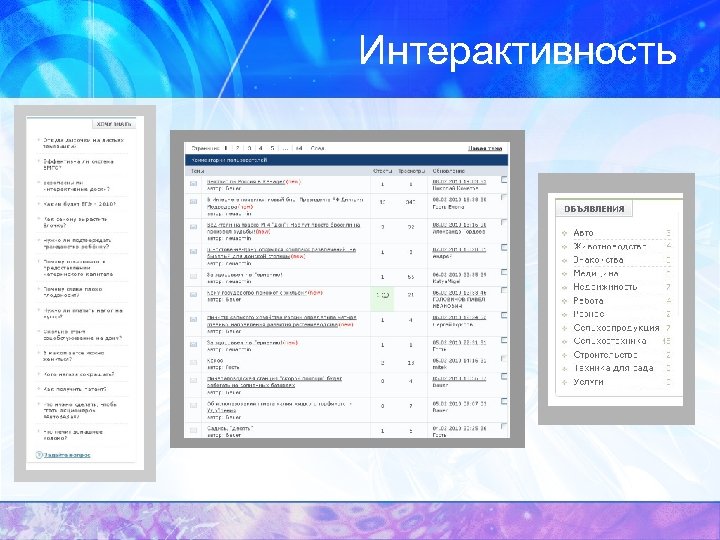720x540 pixels.
Task: Open the Авто announcements category
Action: click(x=583, y=233)
